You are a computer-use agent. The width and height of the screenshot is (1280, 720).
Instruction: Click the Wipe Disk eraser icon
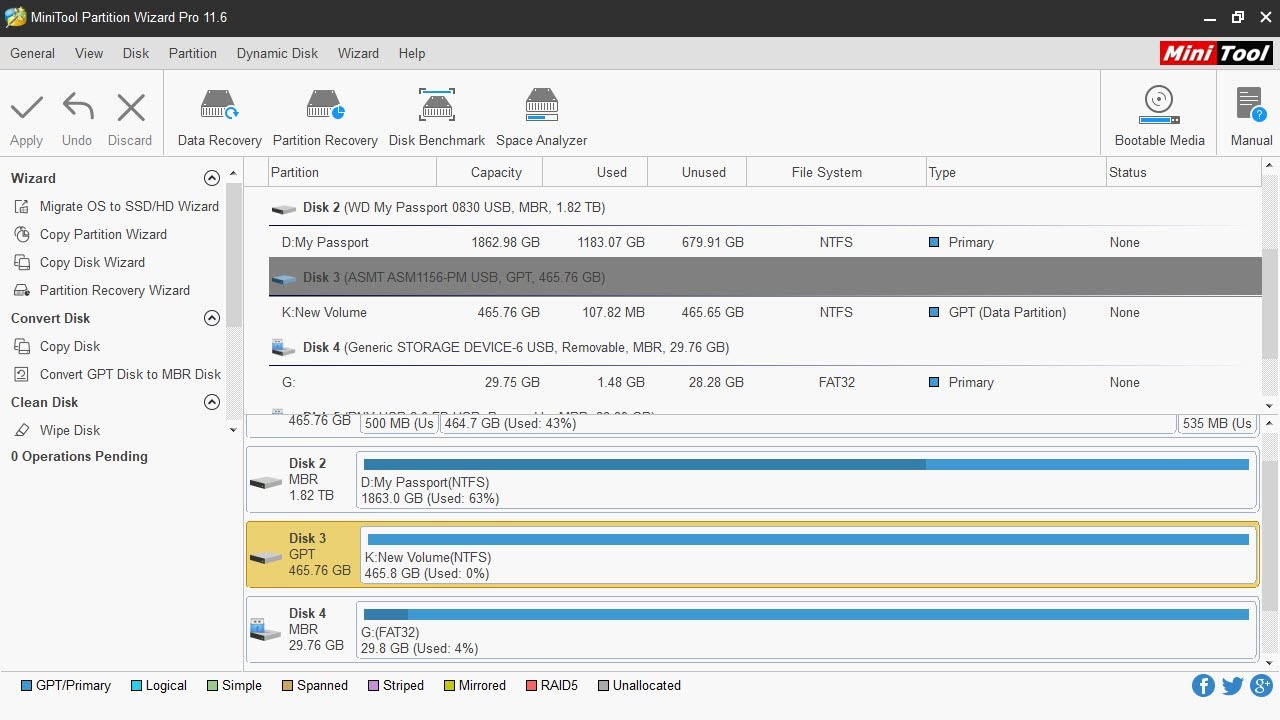click(x=21, y=430)
